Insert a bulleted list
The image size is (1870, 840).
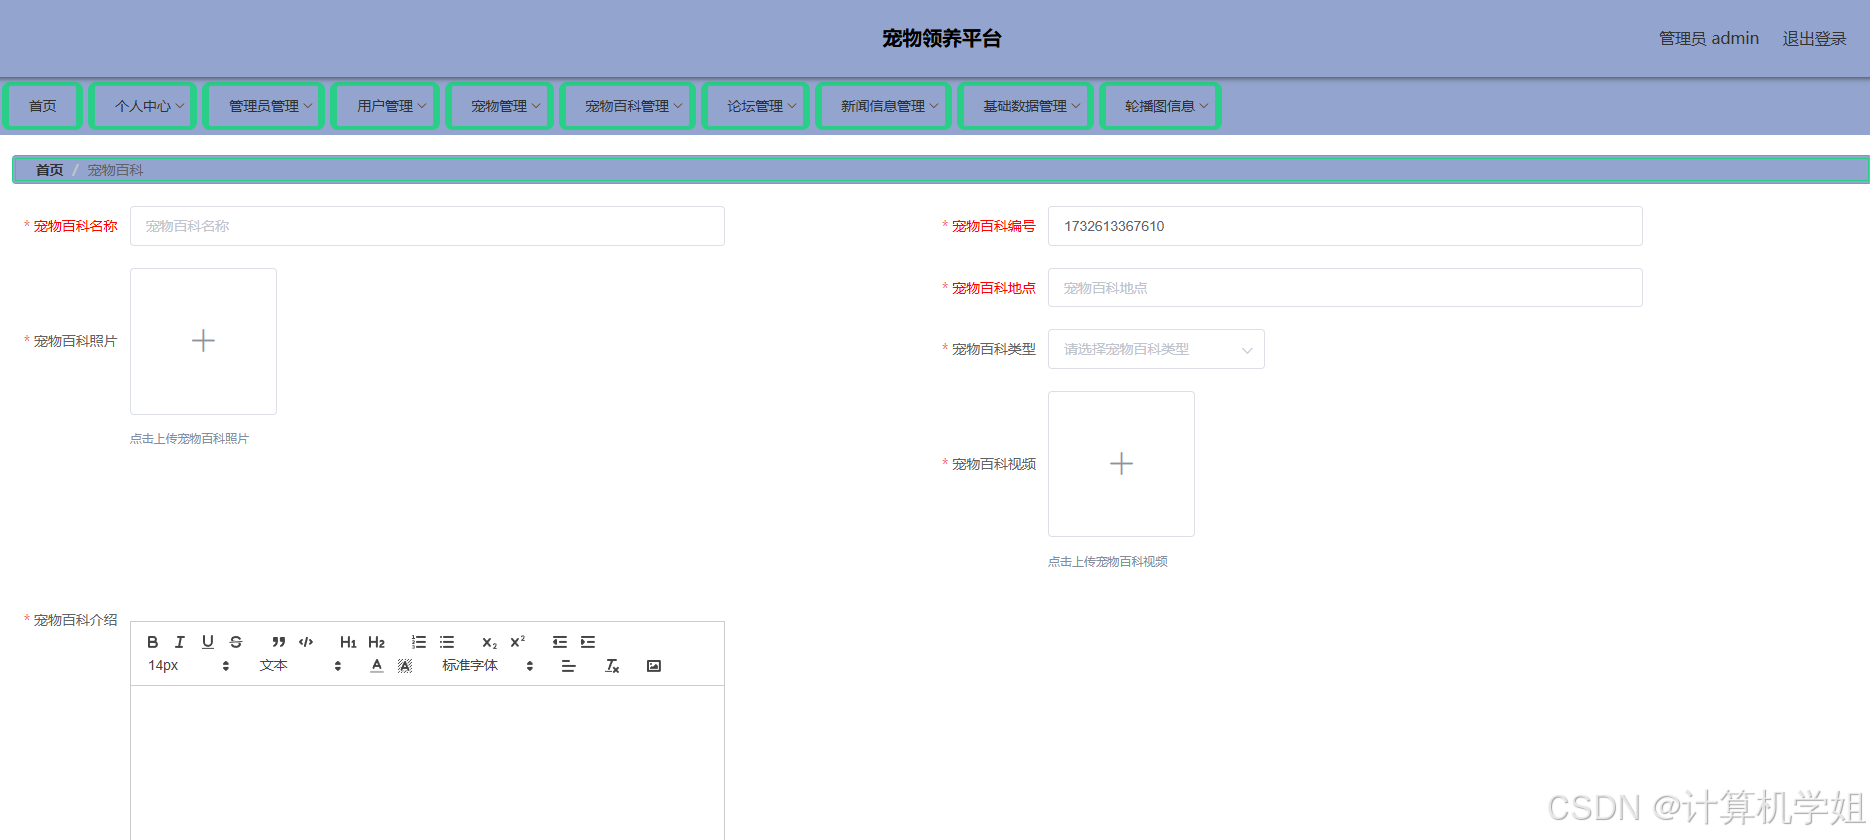(447, 642)
